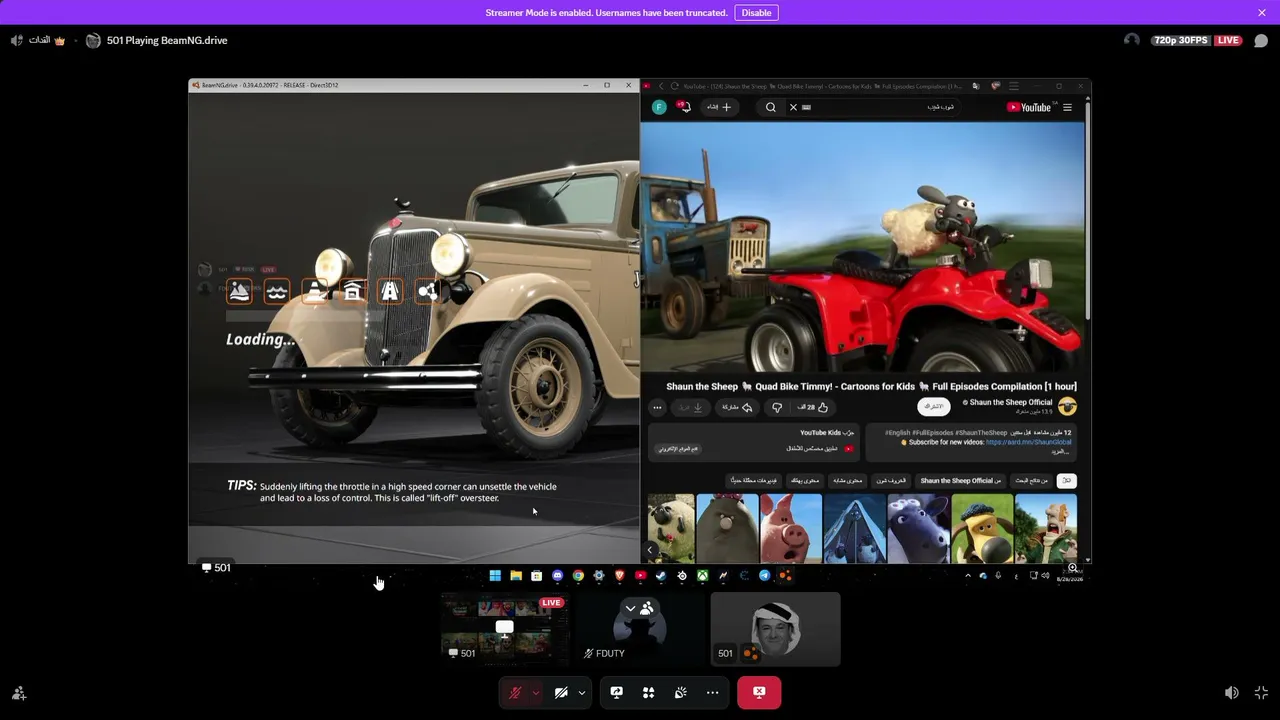Screen dimensions: 1280x720
Task: Toggle camera on in call controls
Action: [561, 692]
